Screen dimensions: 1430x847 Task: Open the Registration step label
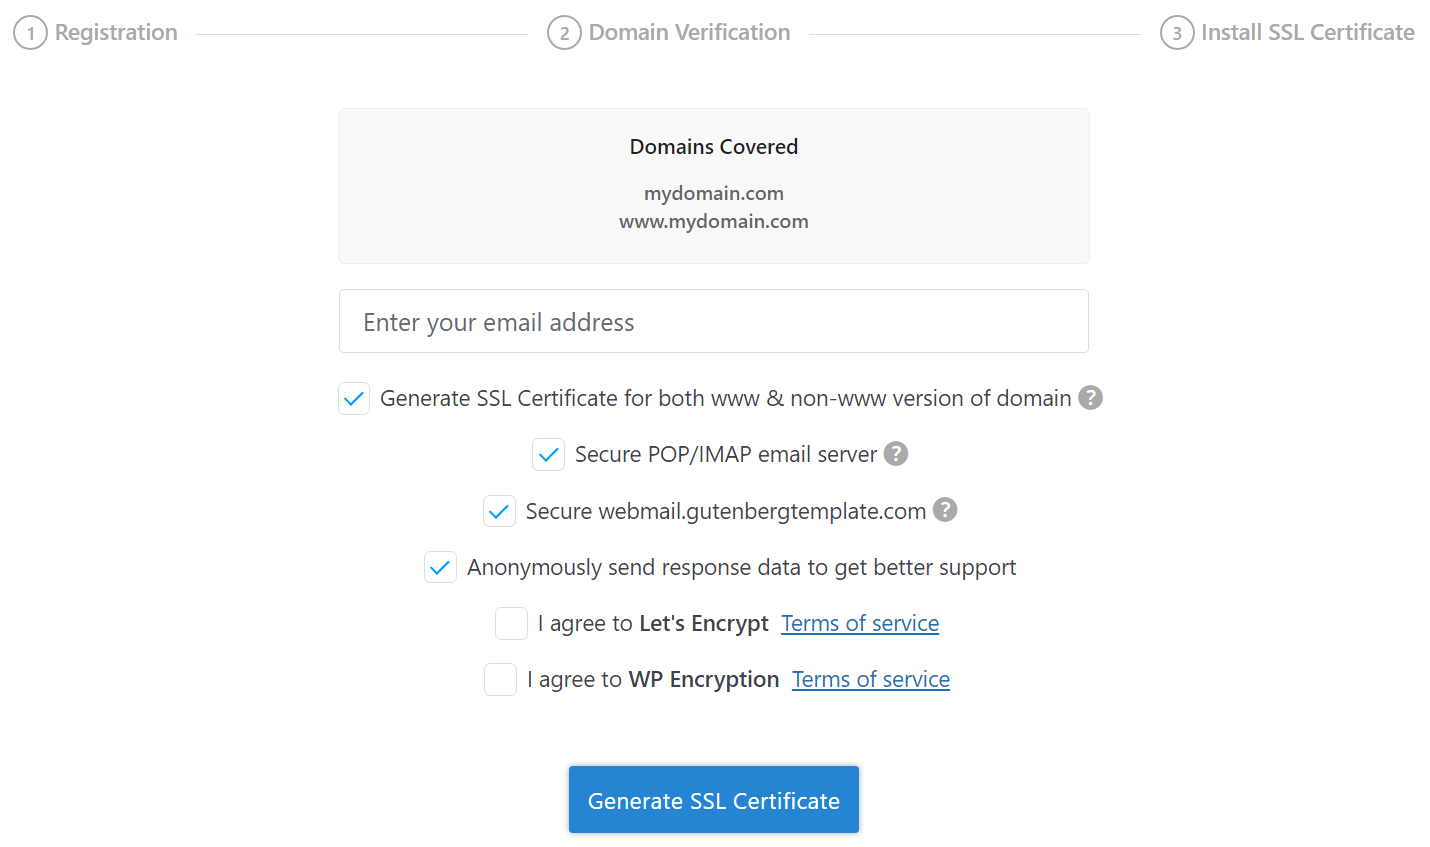tap(115, 32)
